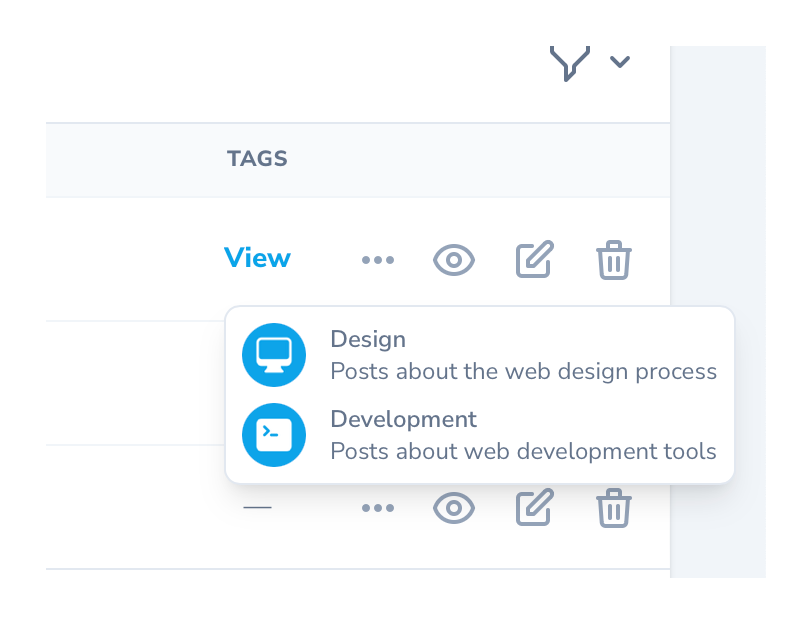Edit the top row post with pencil icon
Screen dimensions: 812x624
(x=534, y=259)
